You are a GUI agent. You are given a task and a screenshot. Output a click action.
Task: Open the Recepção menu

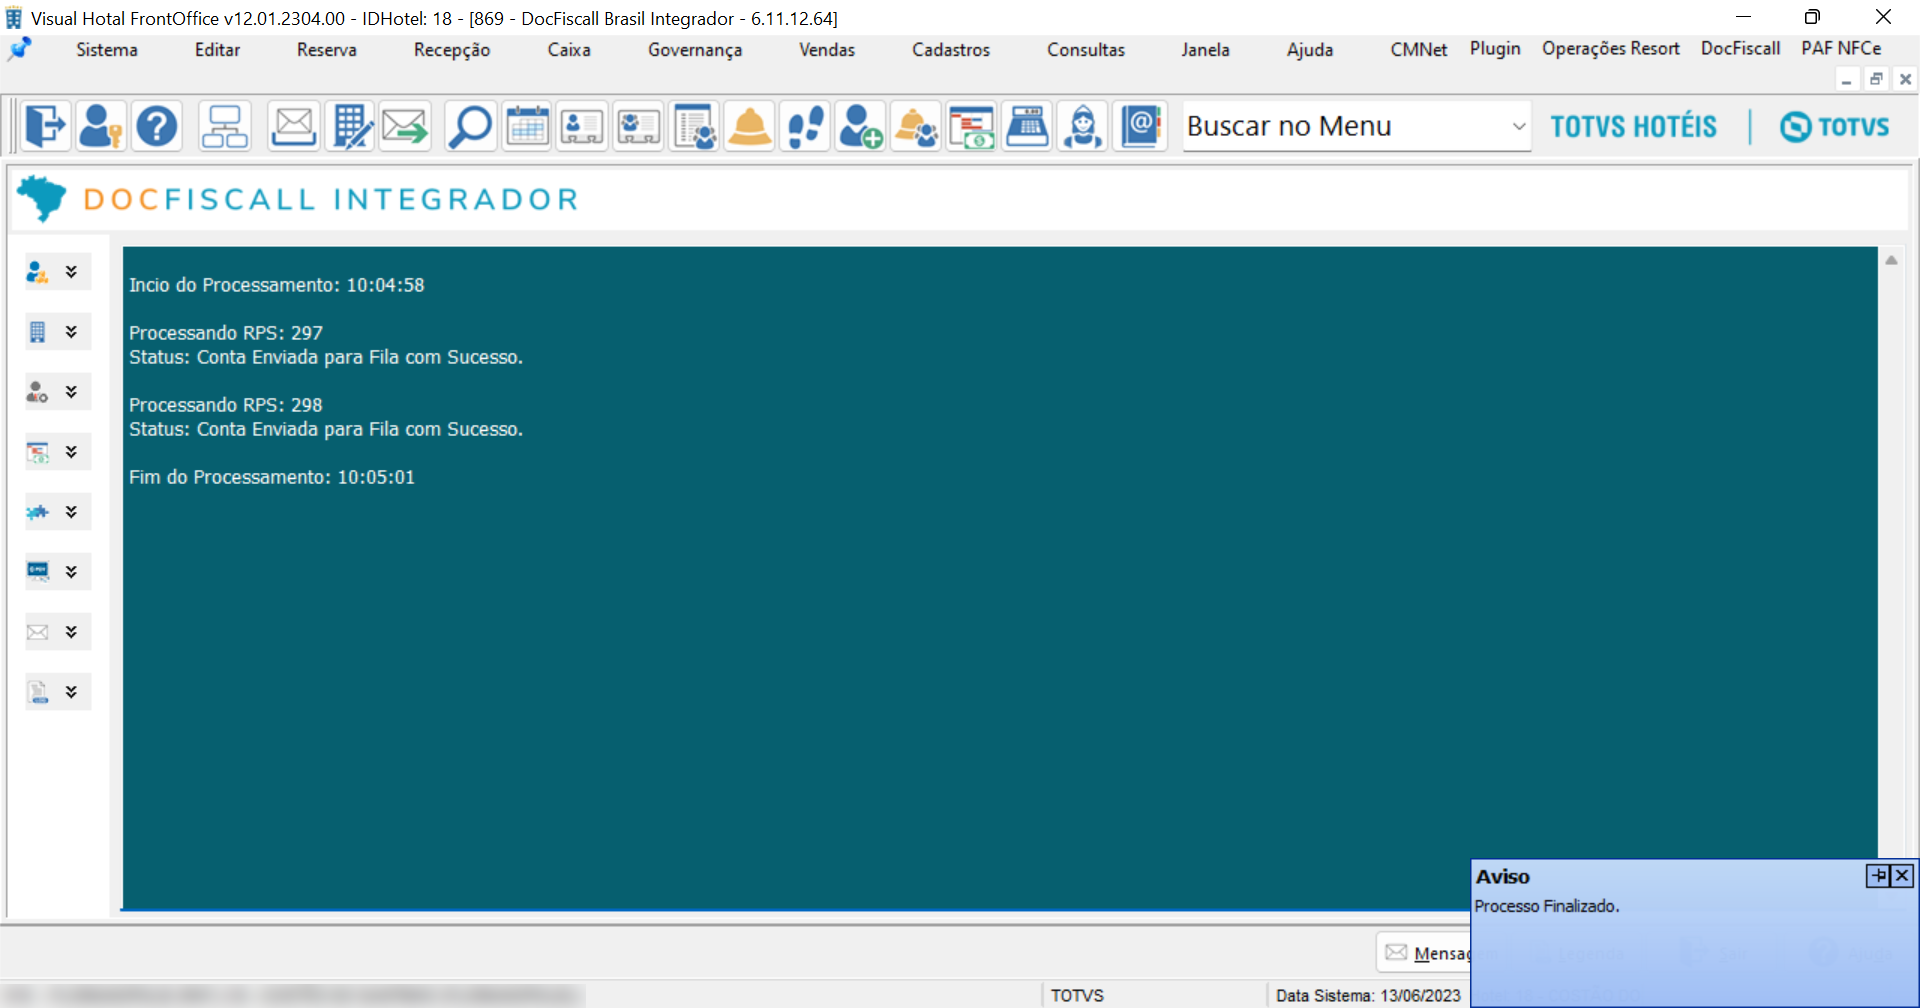pyautogui.click(x=452, y=50)
